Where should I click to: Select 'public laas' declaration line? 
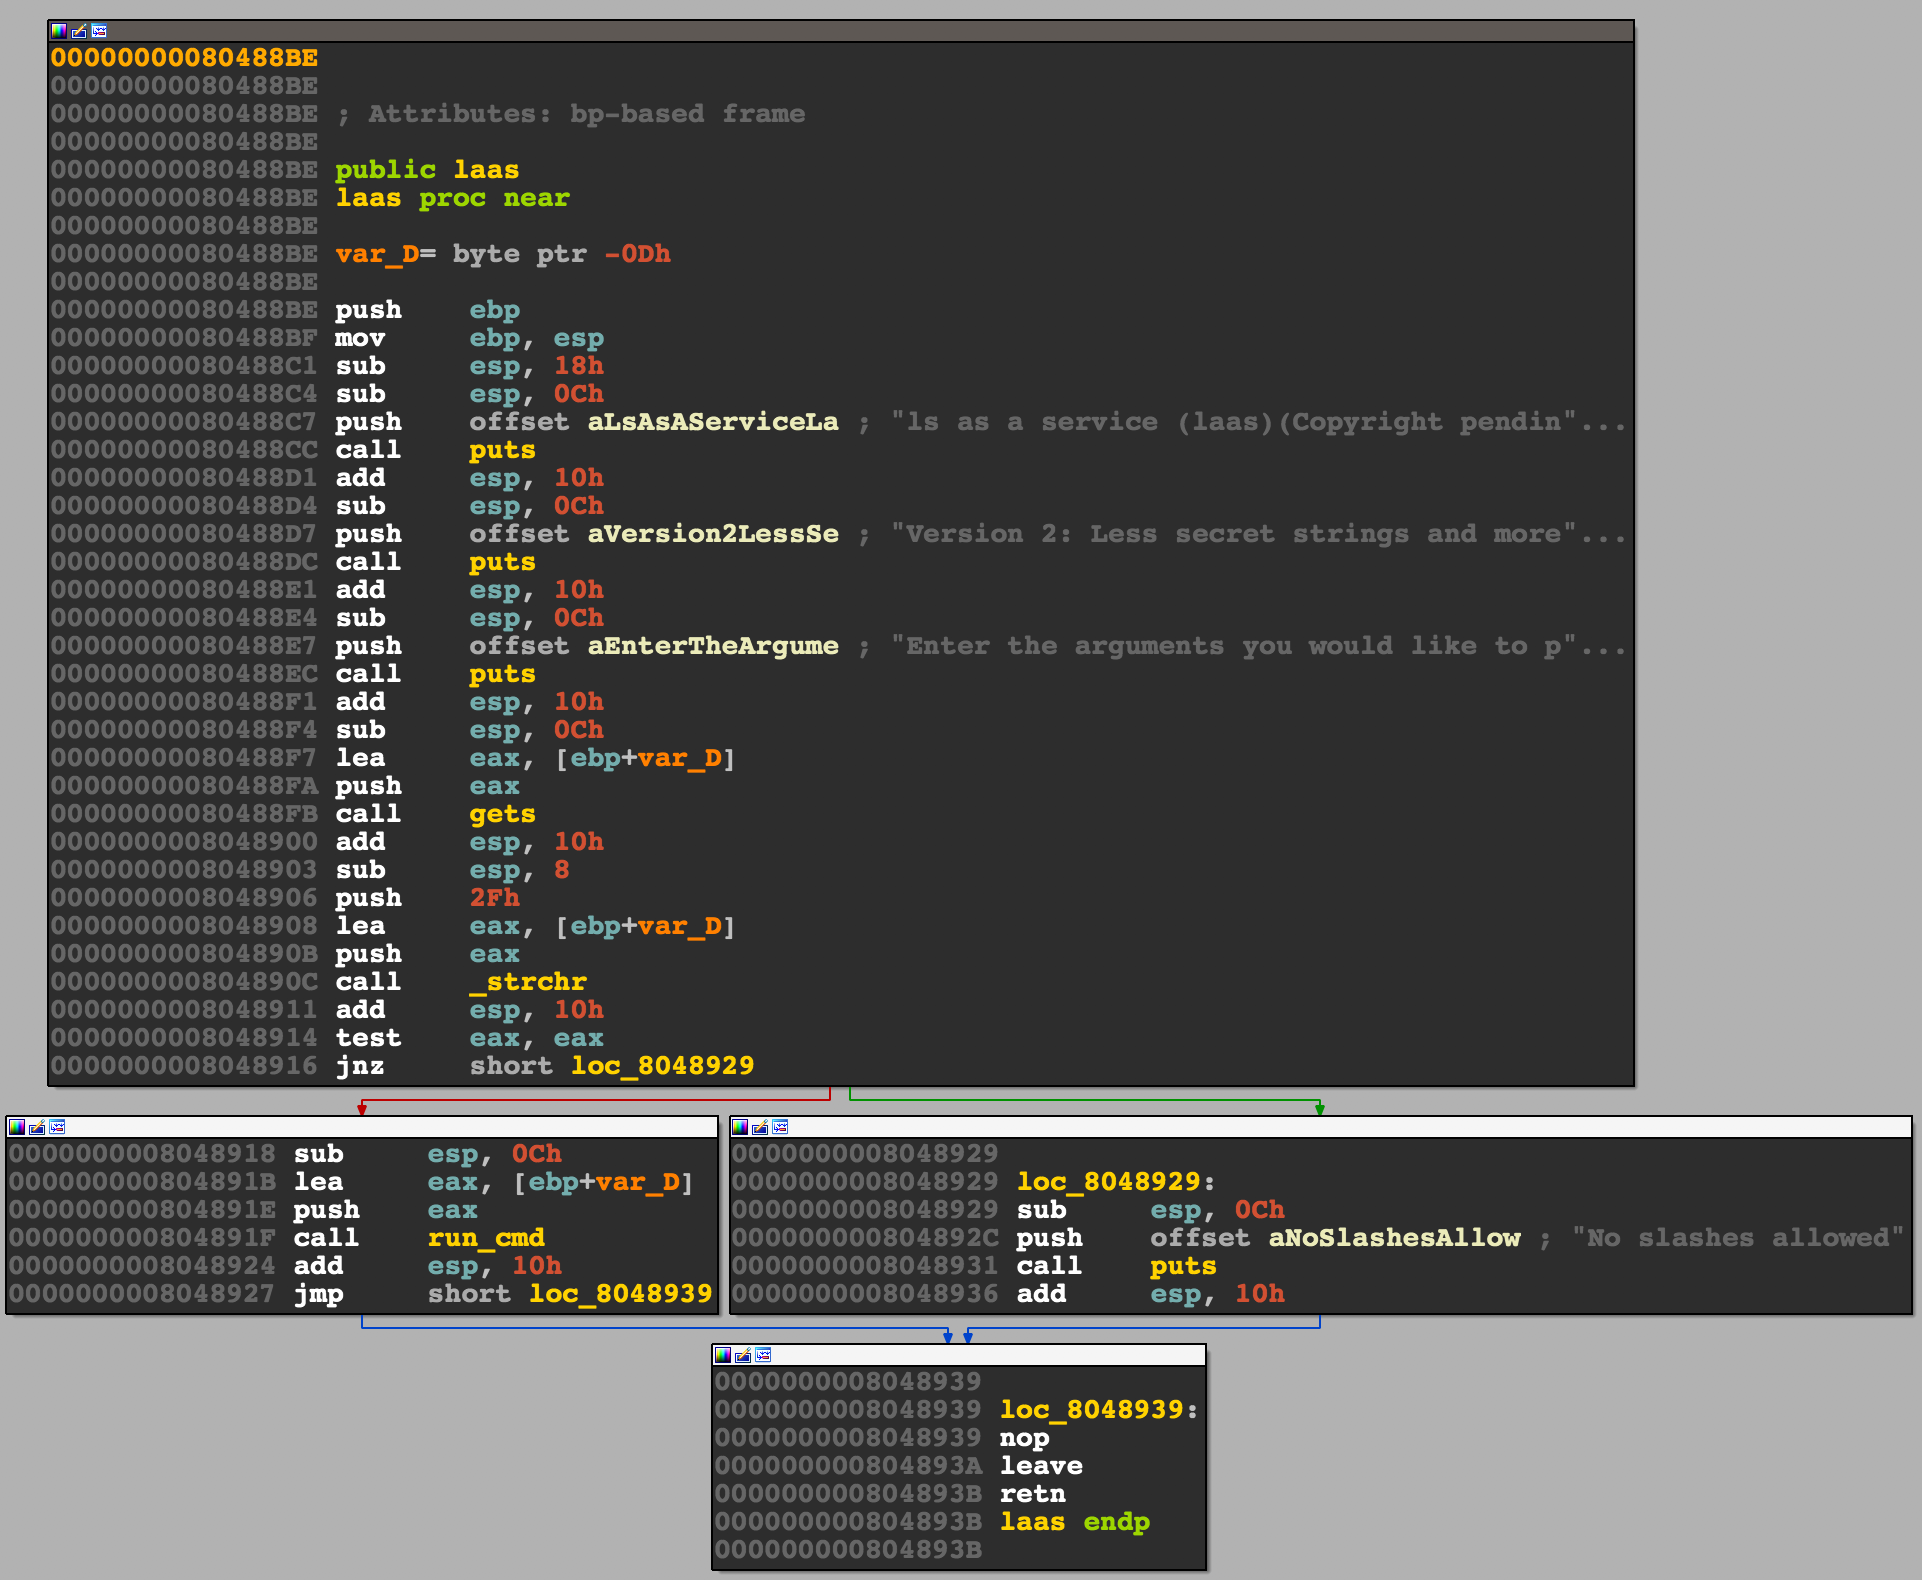tap(427, 170)
